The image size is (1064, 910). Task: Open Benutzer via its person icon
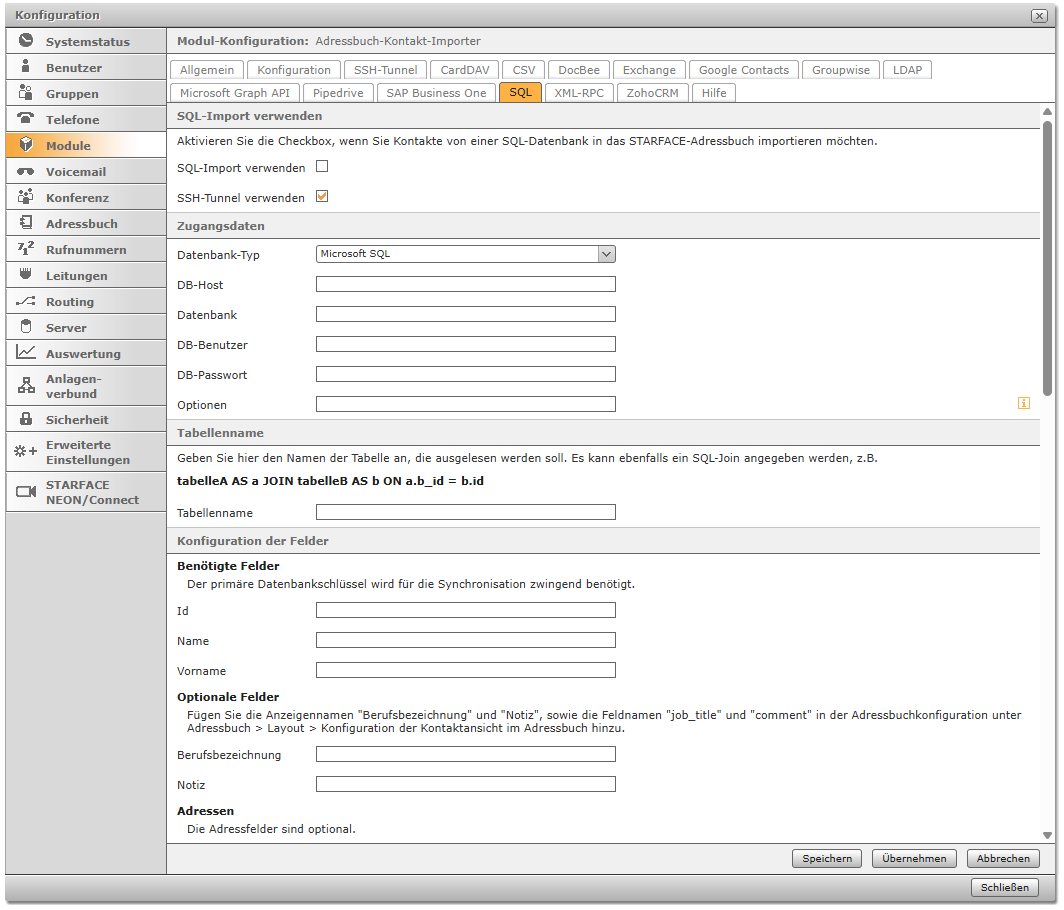[x=26, y=68]
